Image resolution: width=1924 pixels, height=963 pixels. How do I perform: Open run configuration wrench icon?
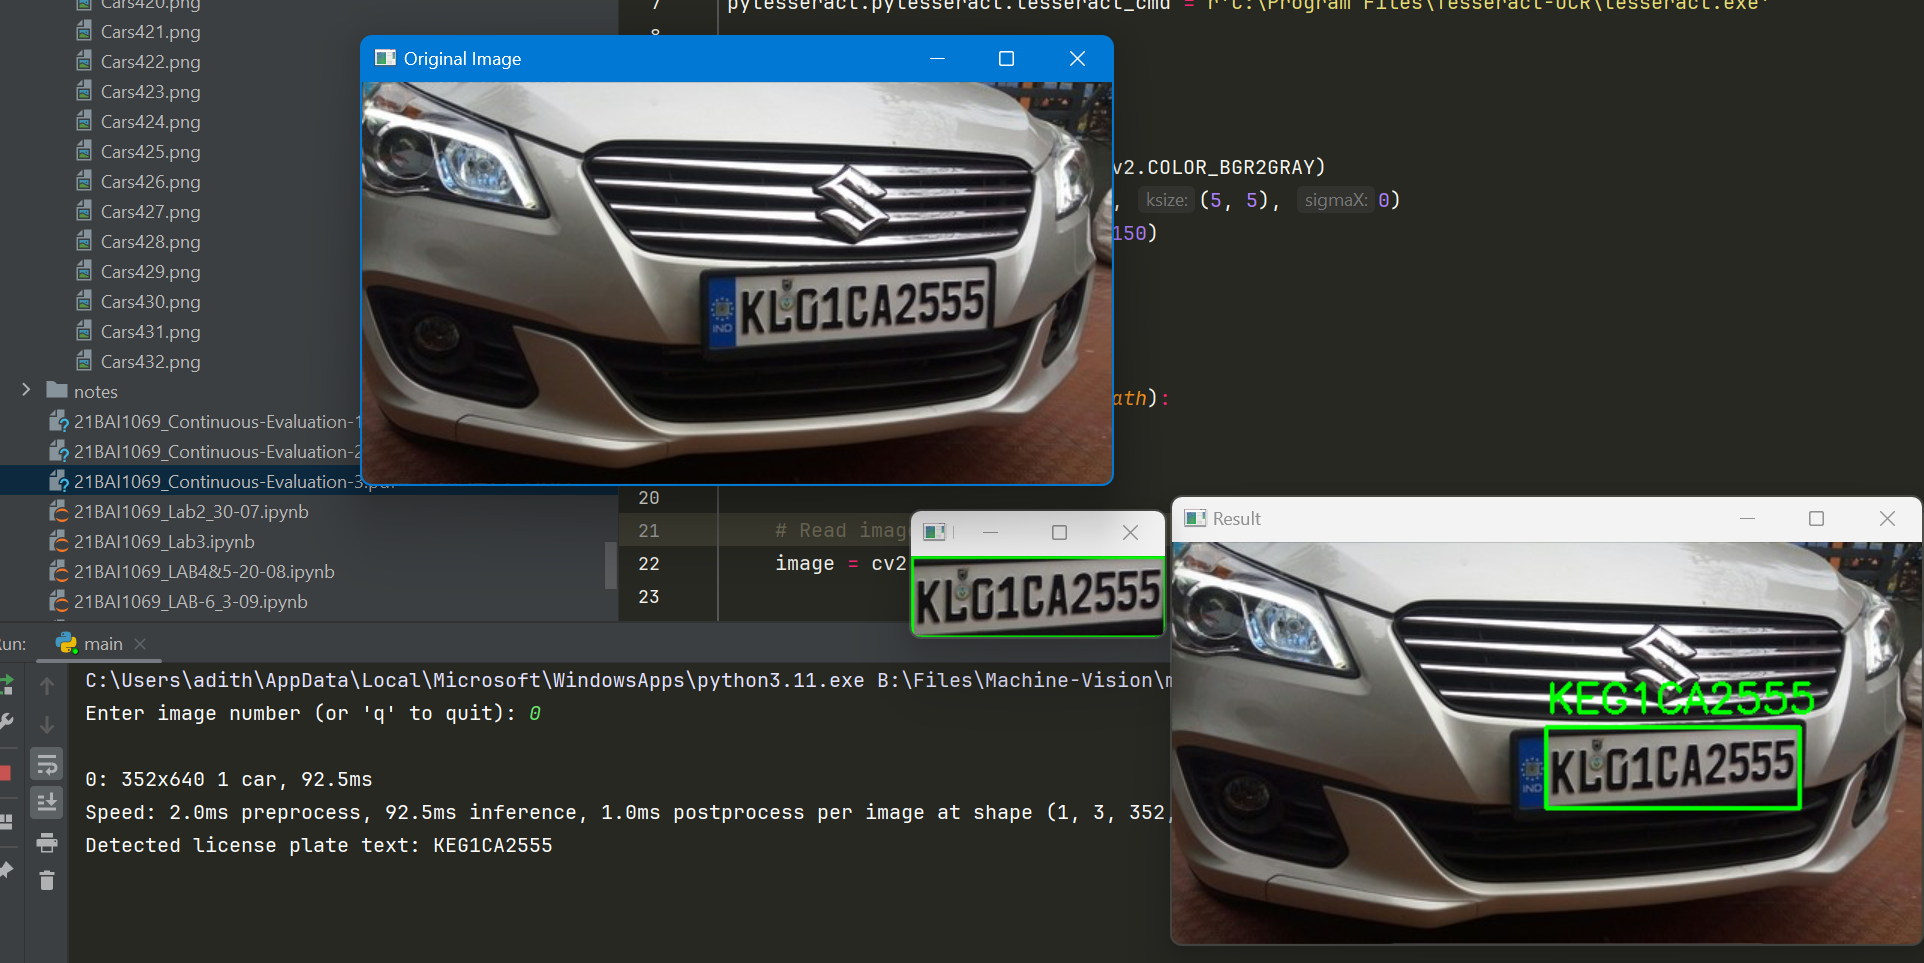[6, 722]
